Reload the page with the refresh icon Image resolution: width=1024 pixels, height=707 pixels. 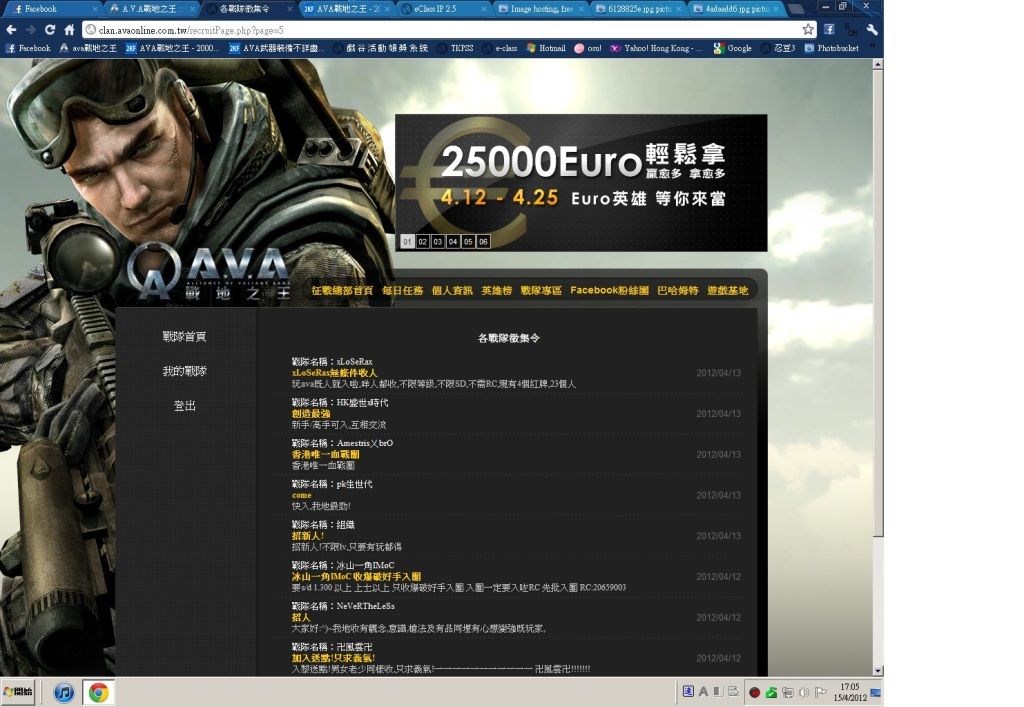coord(50,29)
